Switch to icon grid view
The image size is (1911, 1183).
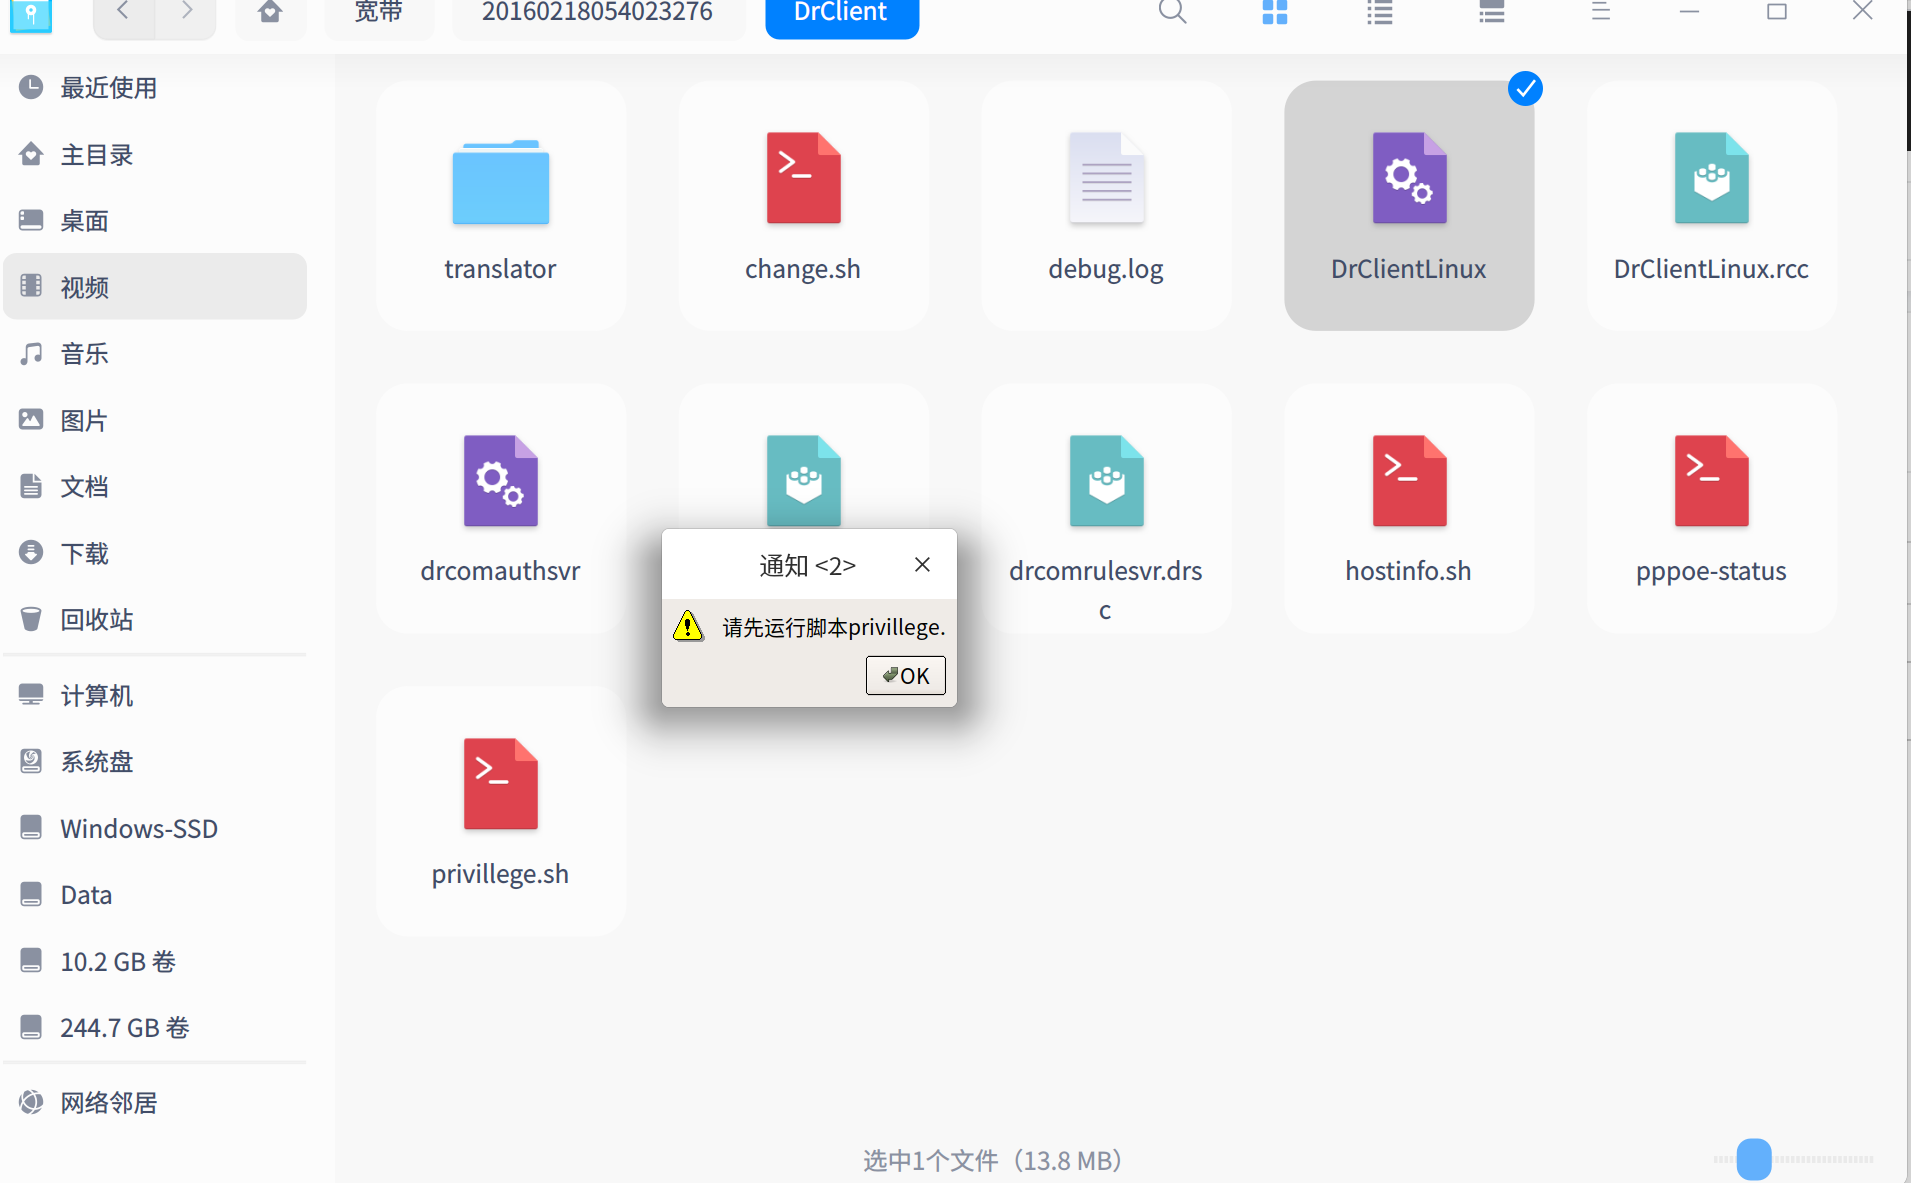click(x=1275, y=12)
